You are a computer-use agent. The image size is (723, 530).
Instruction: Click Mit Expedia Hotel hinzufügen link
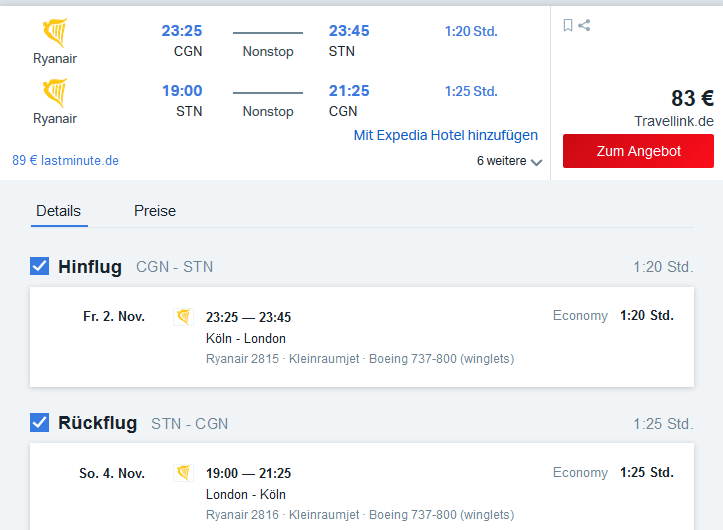pos(445,135)
